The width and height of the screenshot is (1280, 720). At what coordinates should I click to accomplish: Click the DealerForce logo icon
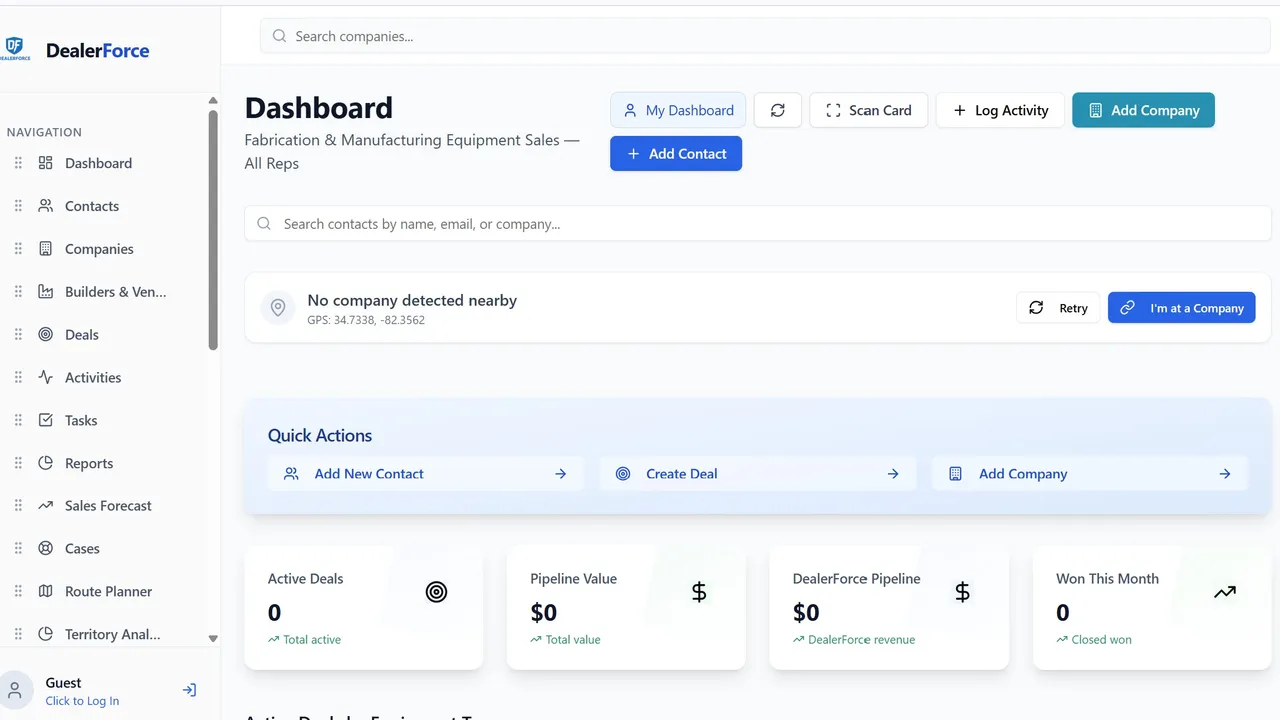17,49
